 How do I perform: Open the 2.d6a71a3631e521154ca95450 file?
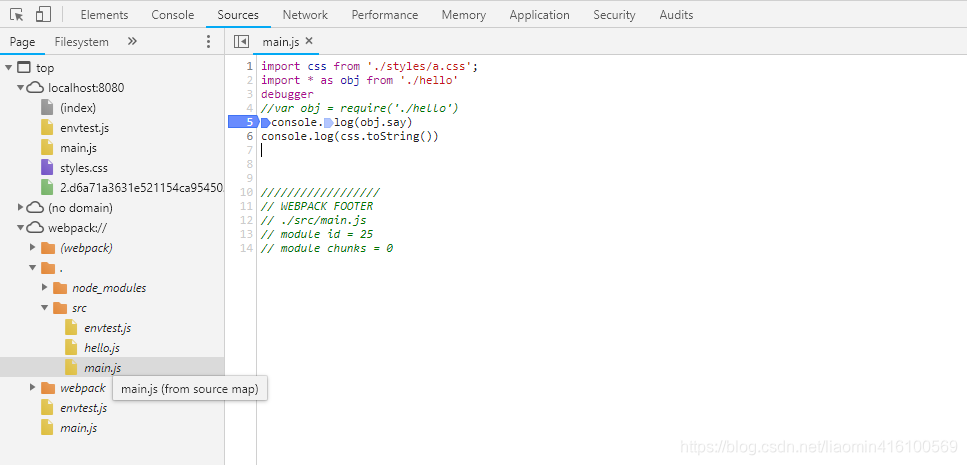point(142,188)
